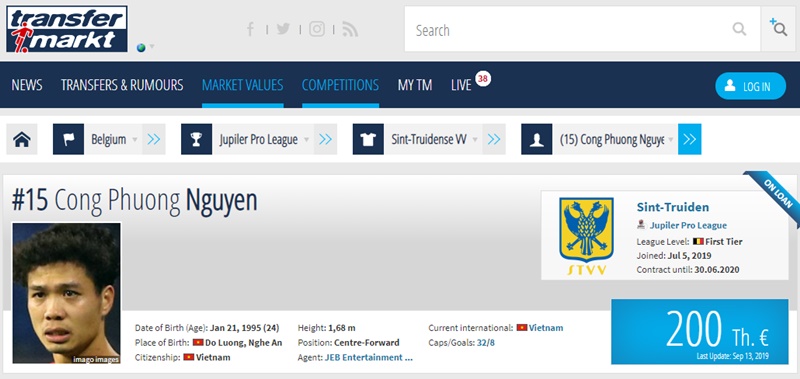
Task: Select contract date 30.06.2020
Action: [x=717, y=270]
